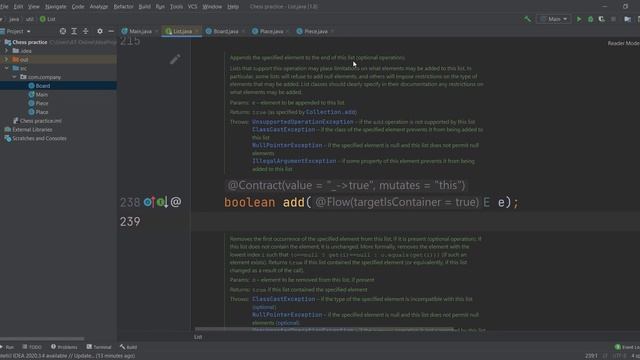Click ClassCastException link under add method docs
Screen dimensions: 640x360
coord(283,129)
